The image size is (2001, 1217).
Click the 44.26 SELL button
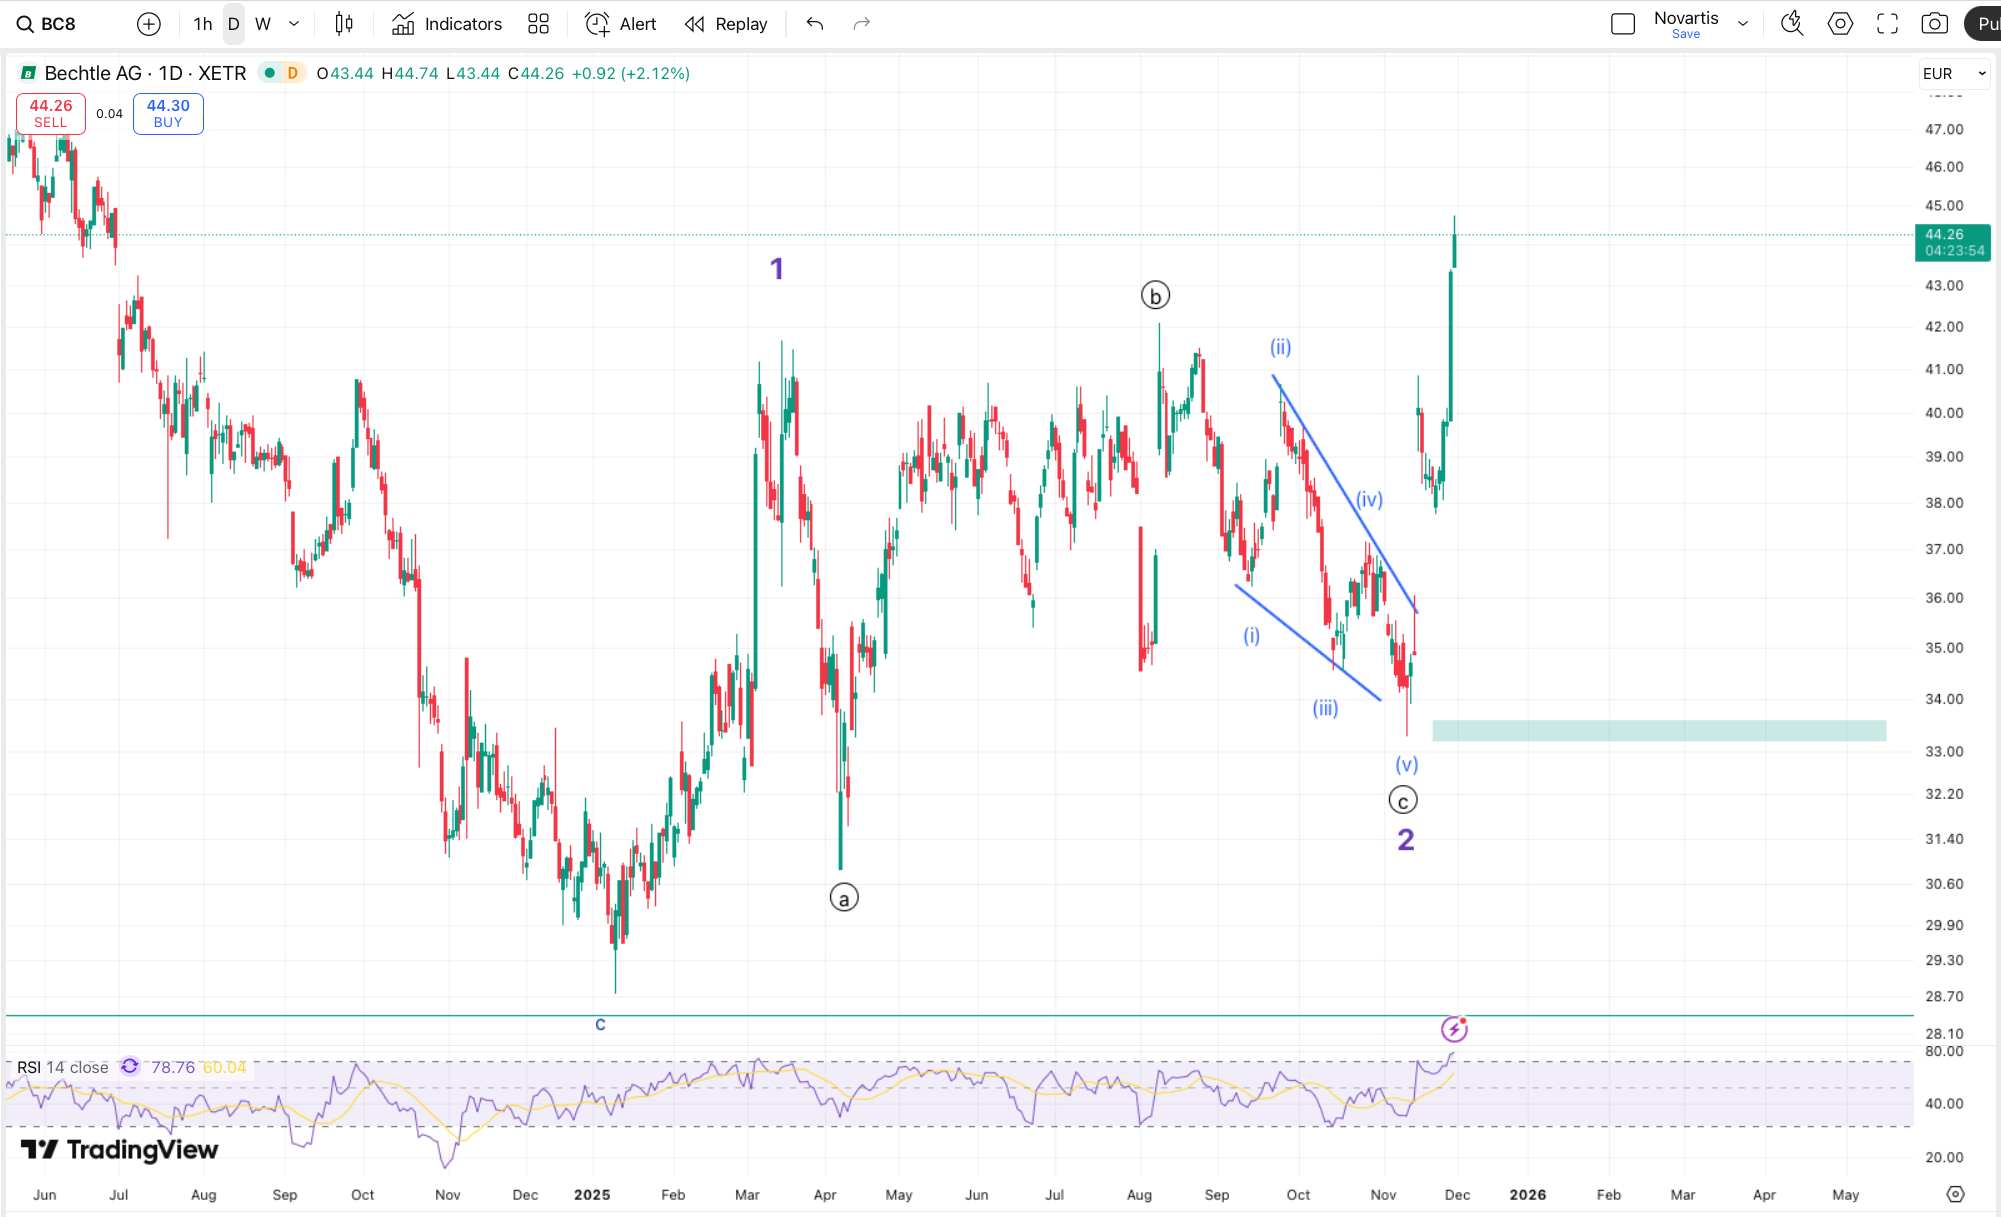51,113
